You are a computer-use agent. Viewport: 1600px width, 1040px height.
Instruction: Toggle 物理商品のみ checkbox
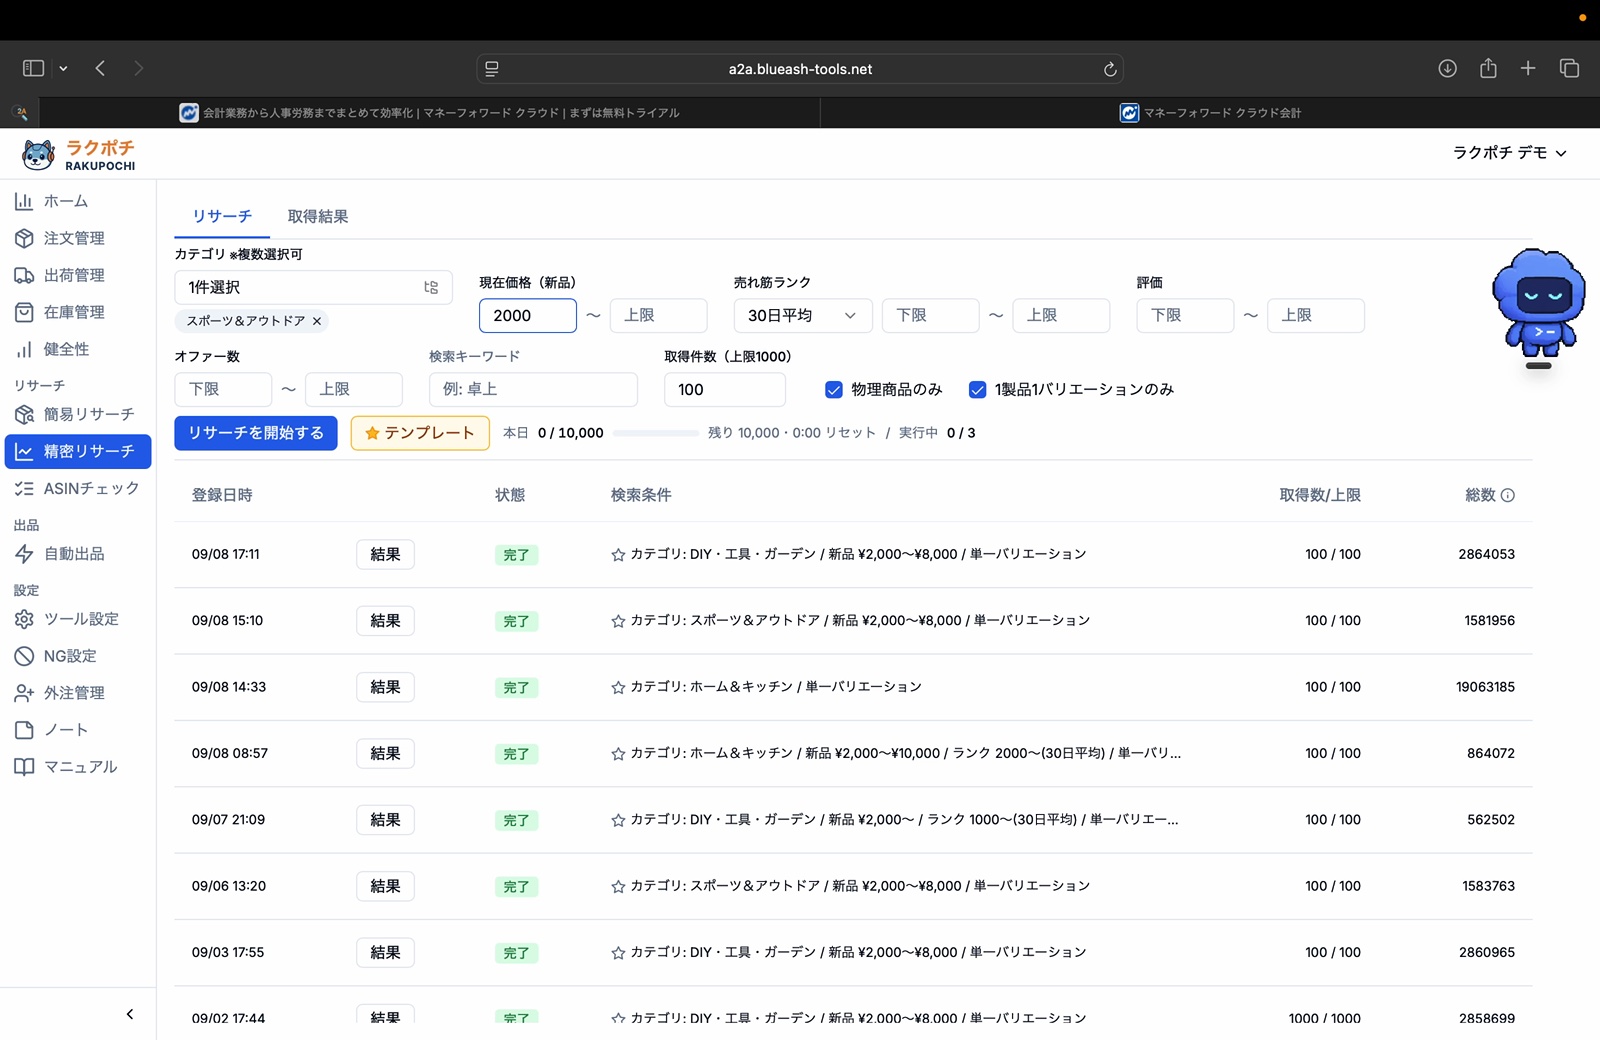tap(834, 390)
